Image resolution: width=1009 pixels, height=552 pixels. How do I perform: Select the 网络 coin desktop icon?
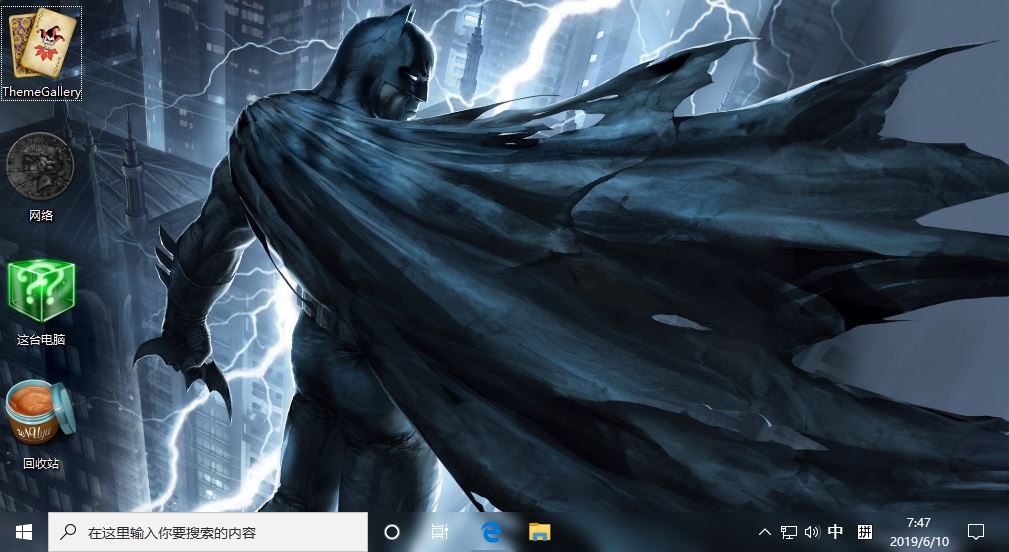(41, 178)
